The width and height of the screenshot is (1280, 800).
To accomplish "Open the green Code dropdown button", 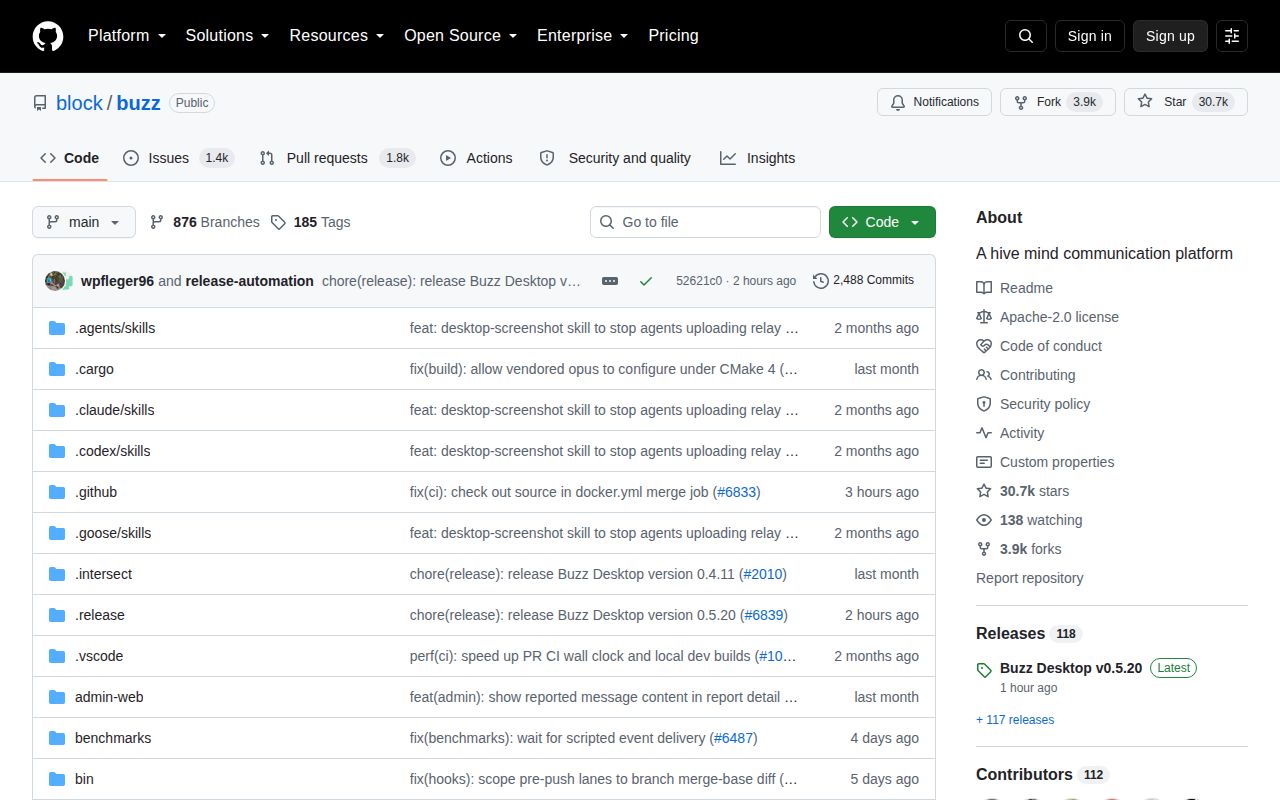I will pos(882,222).
